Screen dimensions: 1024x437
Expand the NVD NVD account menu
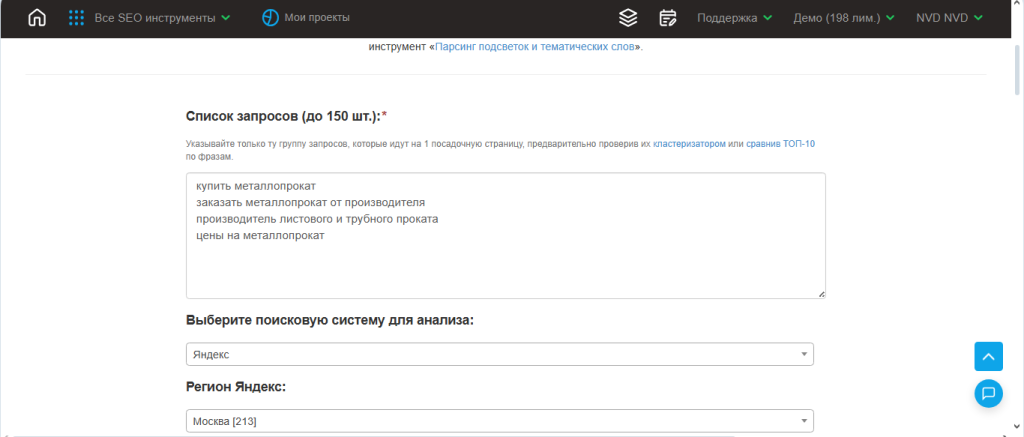tap(949, 18)
